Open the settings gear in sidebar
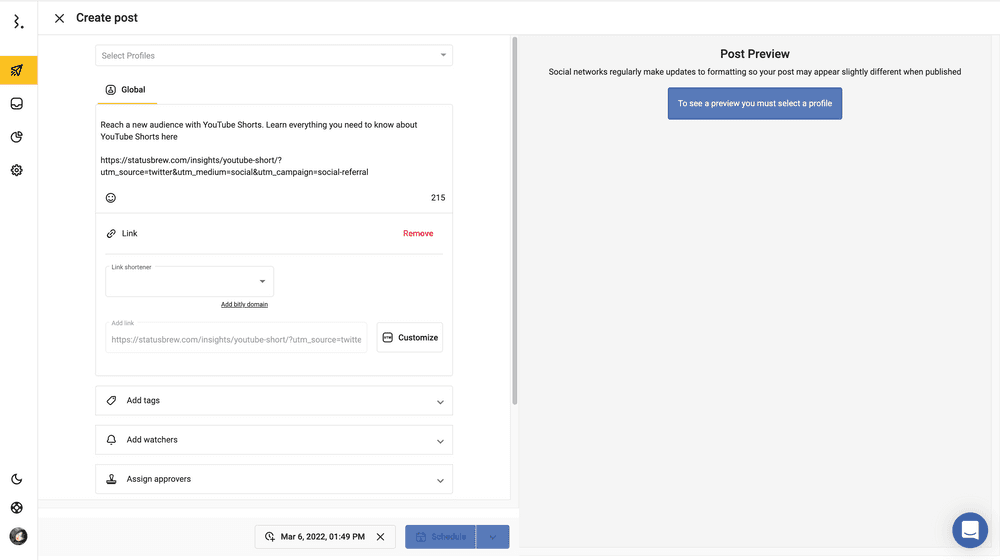The height and width of the screenshot is (560, 1000). 17,170
